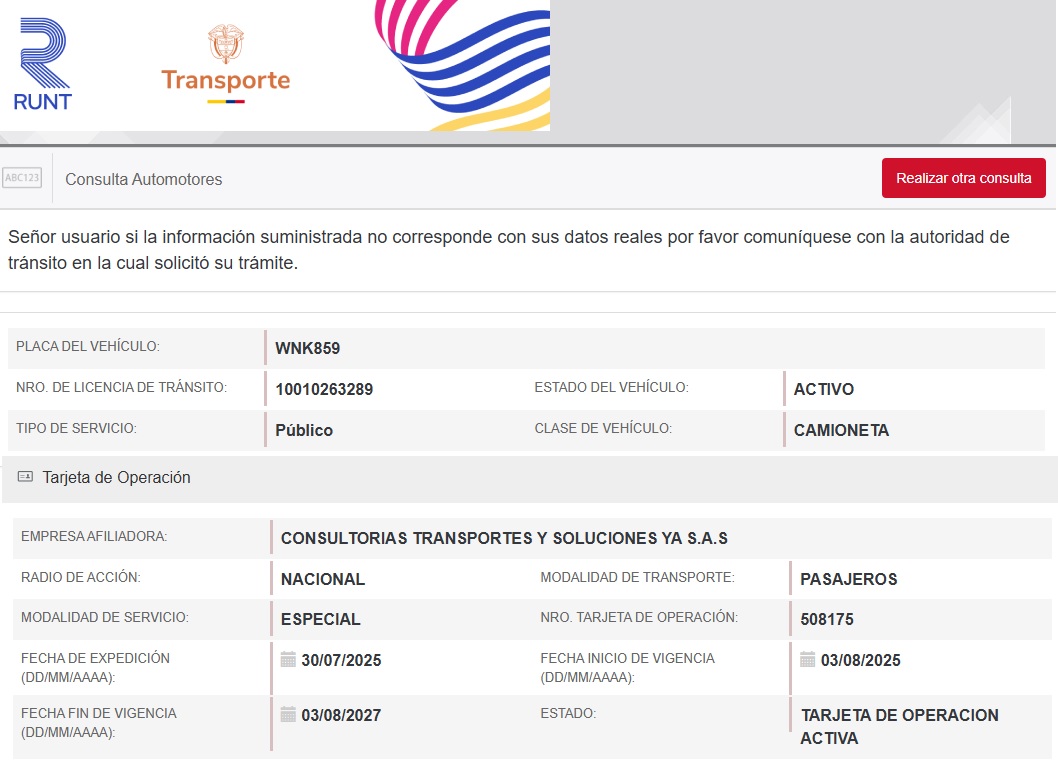
Task: Click the Tarjeta de Operación card icon
Action: tap(26, 477)
